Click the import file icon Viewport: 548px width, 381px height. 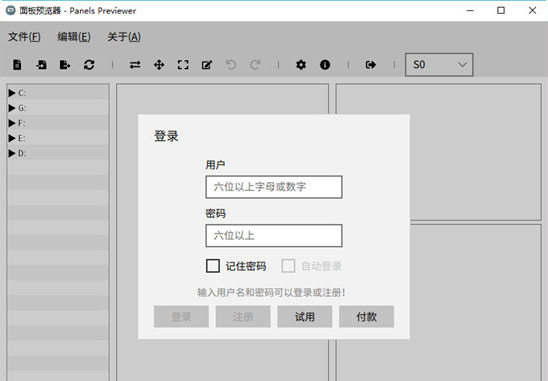pyautogui.click(x=41, y=65)
